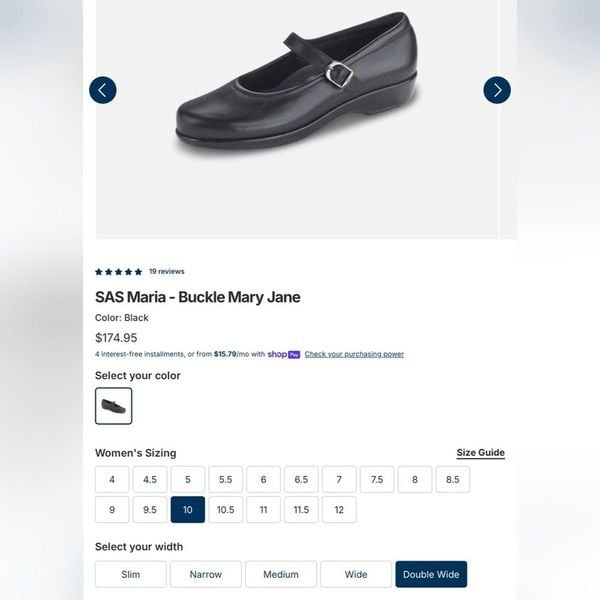The height and width of the screenshot is (600, 600).
Task: Select size 9
Action: pyautogui.click(x=112, y=510)
